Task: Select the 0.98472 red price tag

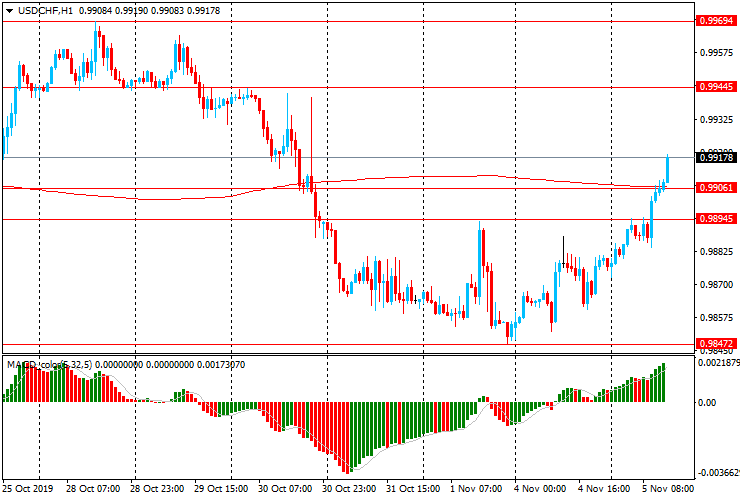Action: 717,344
